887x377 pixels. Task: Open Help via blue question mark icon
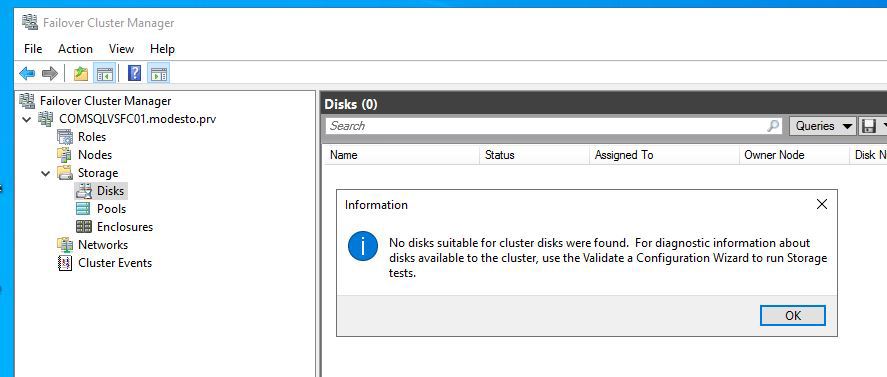coord(135,74)
